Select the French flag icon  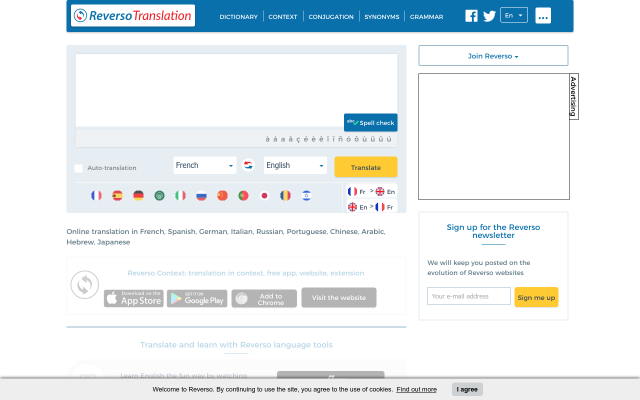tap(96, 196)
